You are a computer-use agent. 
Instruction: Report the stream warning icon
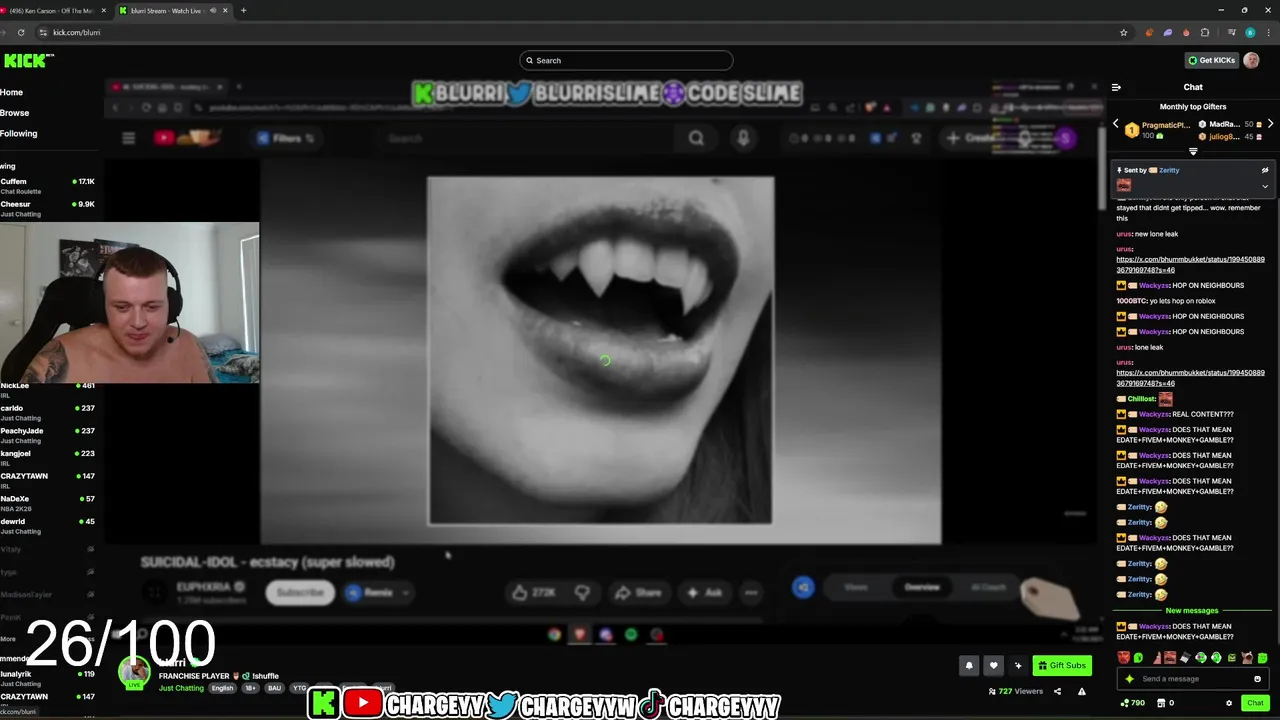(1081, 691)
